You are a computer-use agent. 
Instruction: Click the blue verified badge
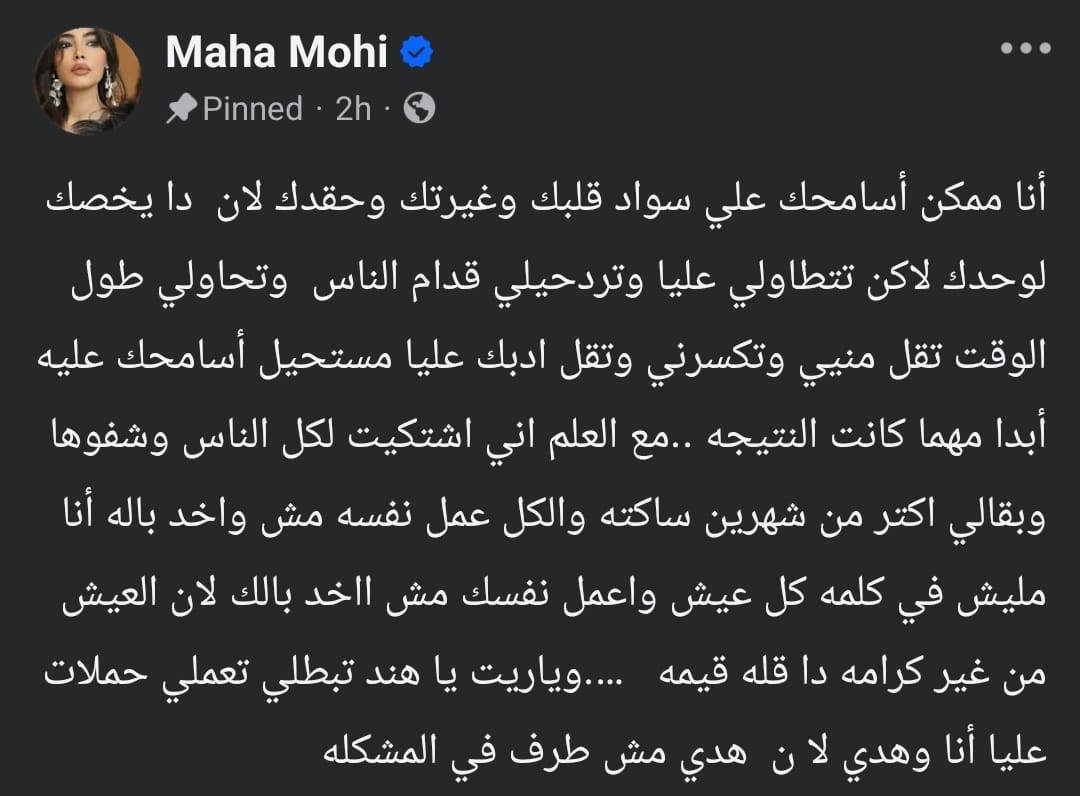pos(416,52)
